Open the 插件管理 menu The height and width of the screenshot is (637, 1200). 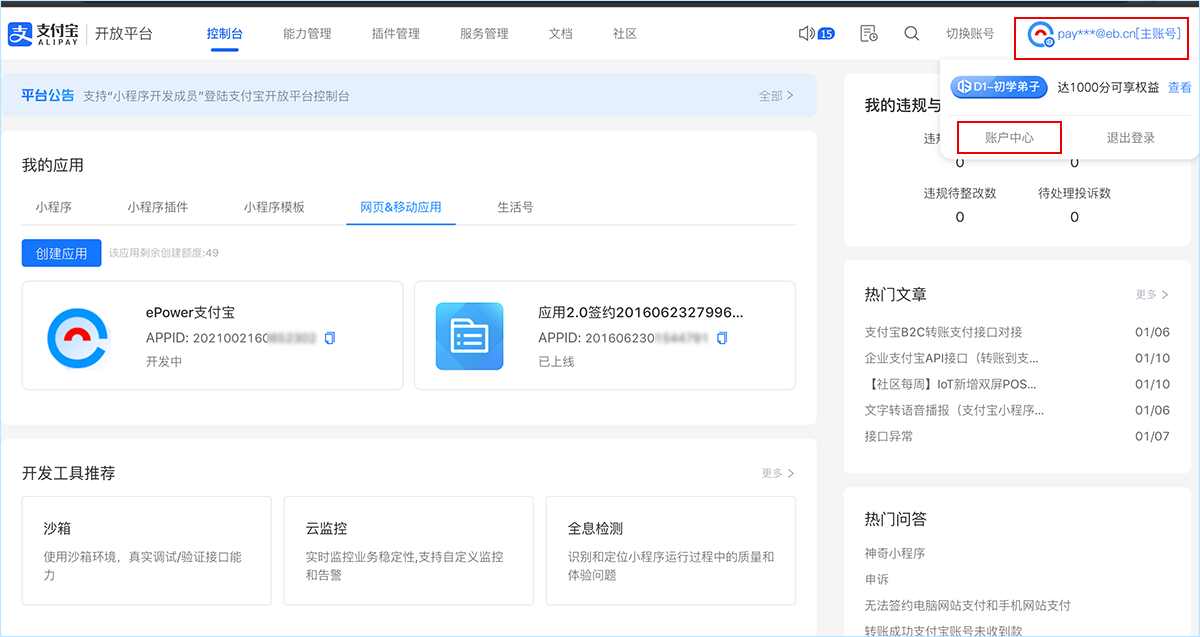coord(396,34)
